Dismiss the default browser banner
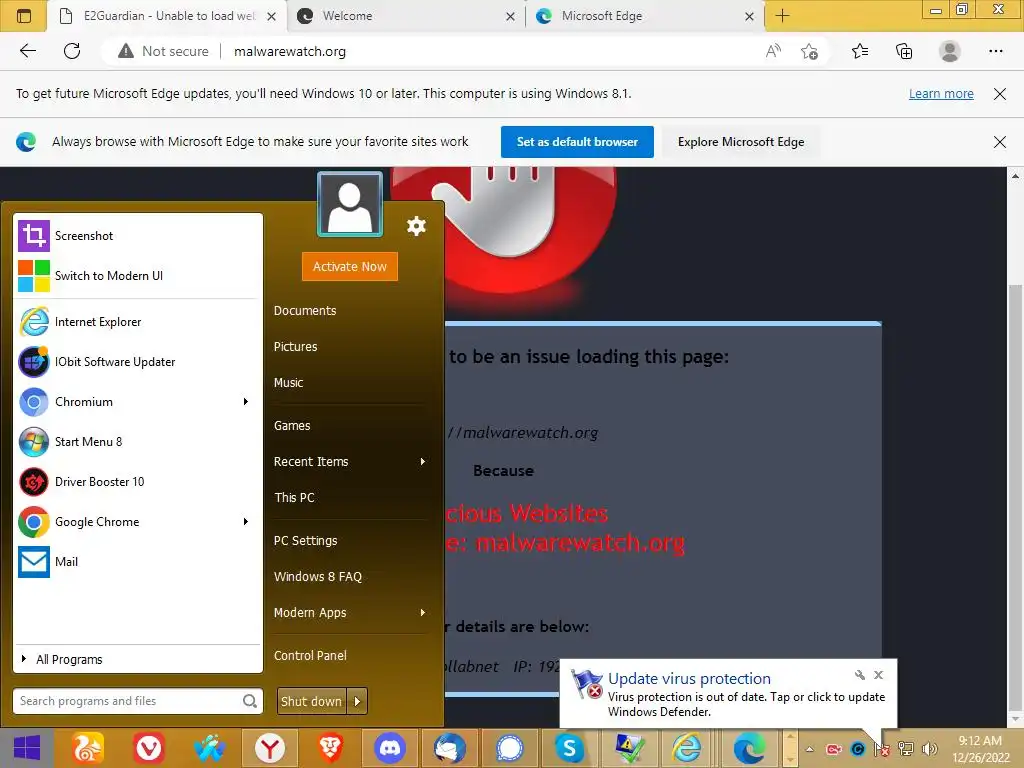 (999, 142)
